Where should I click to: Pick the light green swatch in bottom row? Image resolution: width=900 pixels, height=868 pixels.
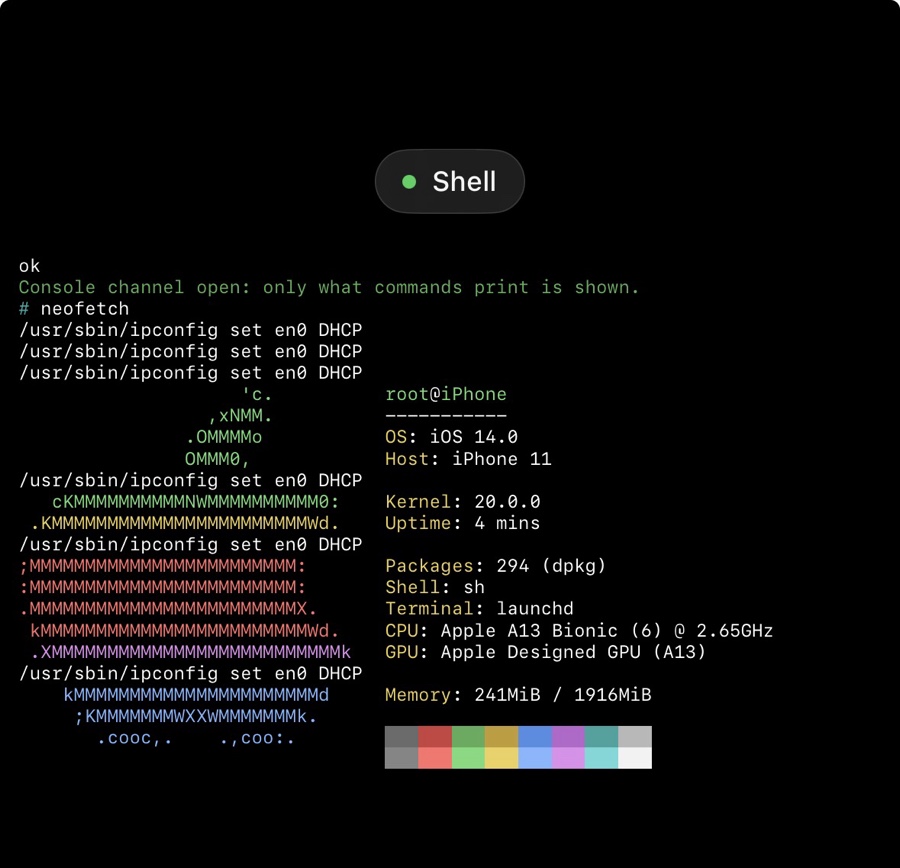pos(468,758)
